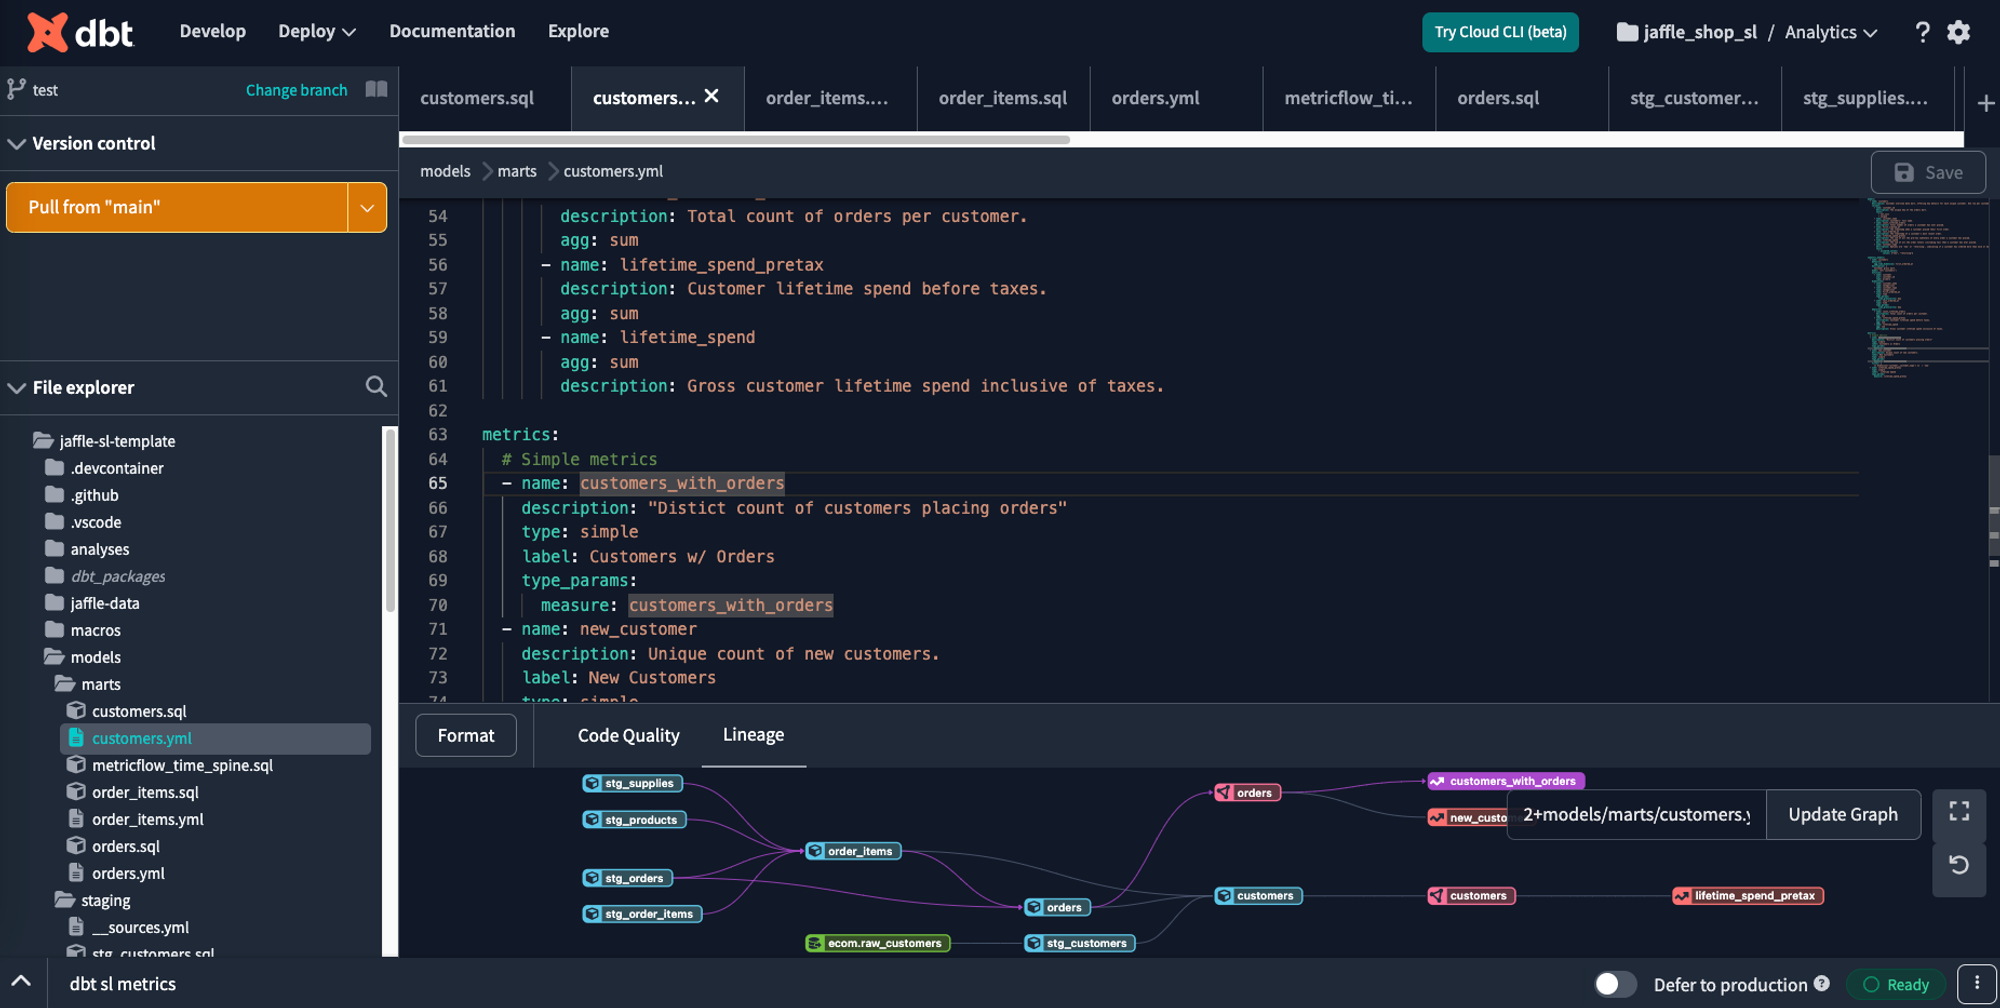This screenshot has height=1008, width=2000.
Task: Add a new tab with the plus icon
Action: click(x=1985, y=103)
